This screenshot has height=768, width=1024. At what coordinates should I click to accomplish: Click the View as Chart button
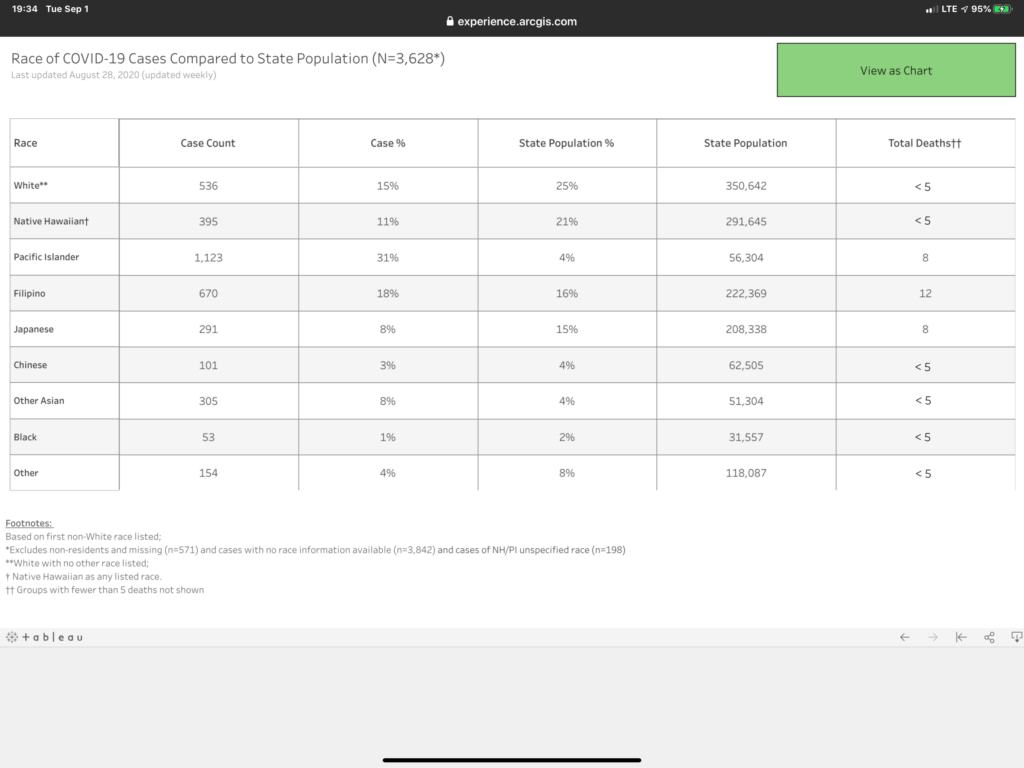coord(896,70)
